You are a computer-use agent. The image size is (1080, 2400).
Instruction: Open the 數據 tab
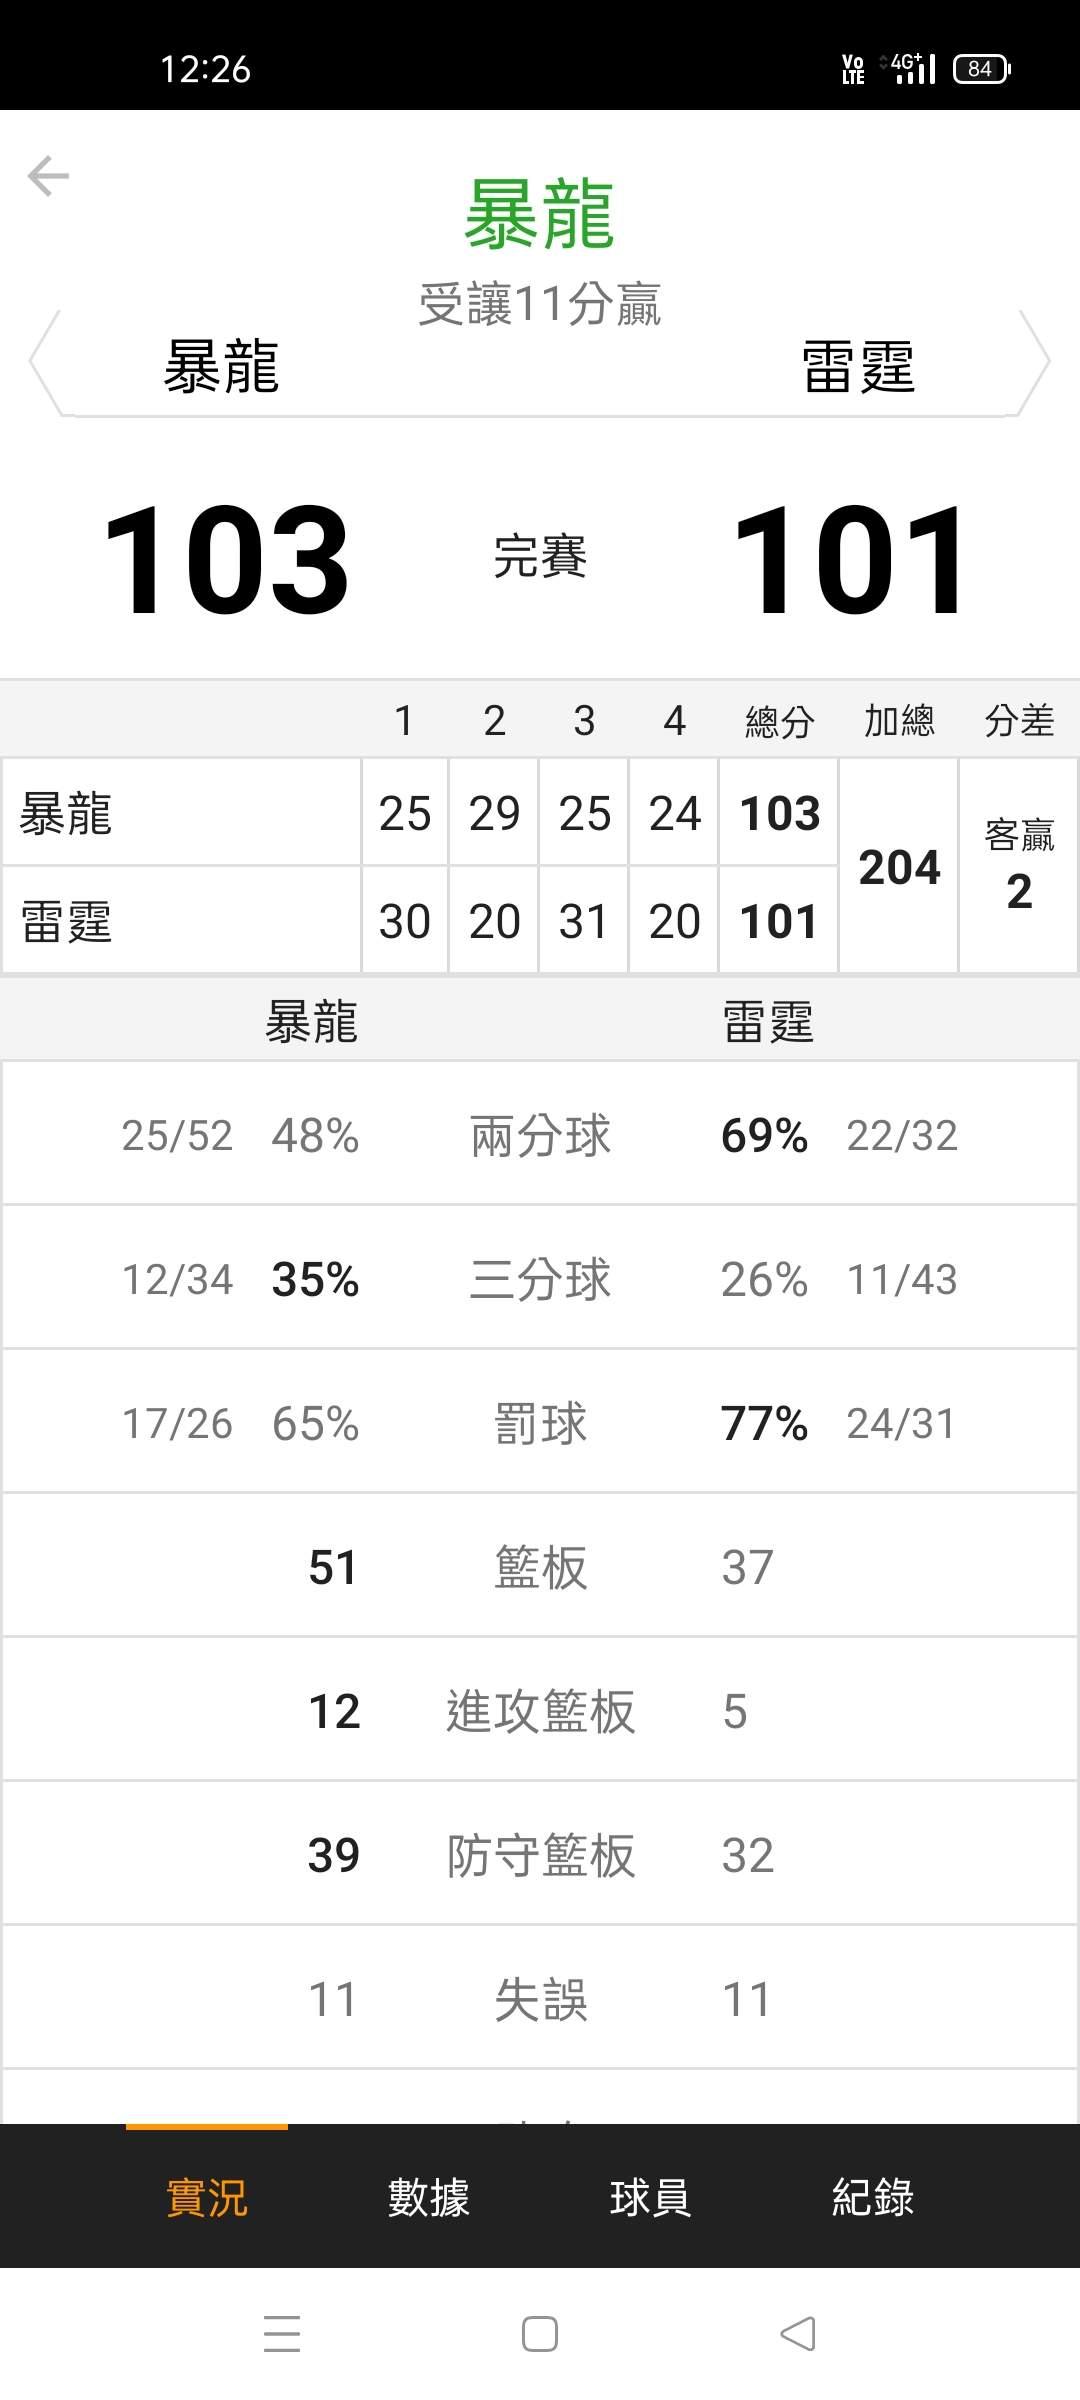pyautogui.click(x=429, y=2198)
